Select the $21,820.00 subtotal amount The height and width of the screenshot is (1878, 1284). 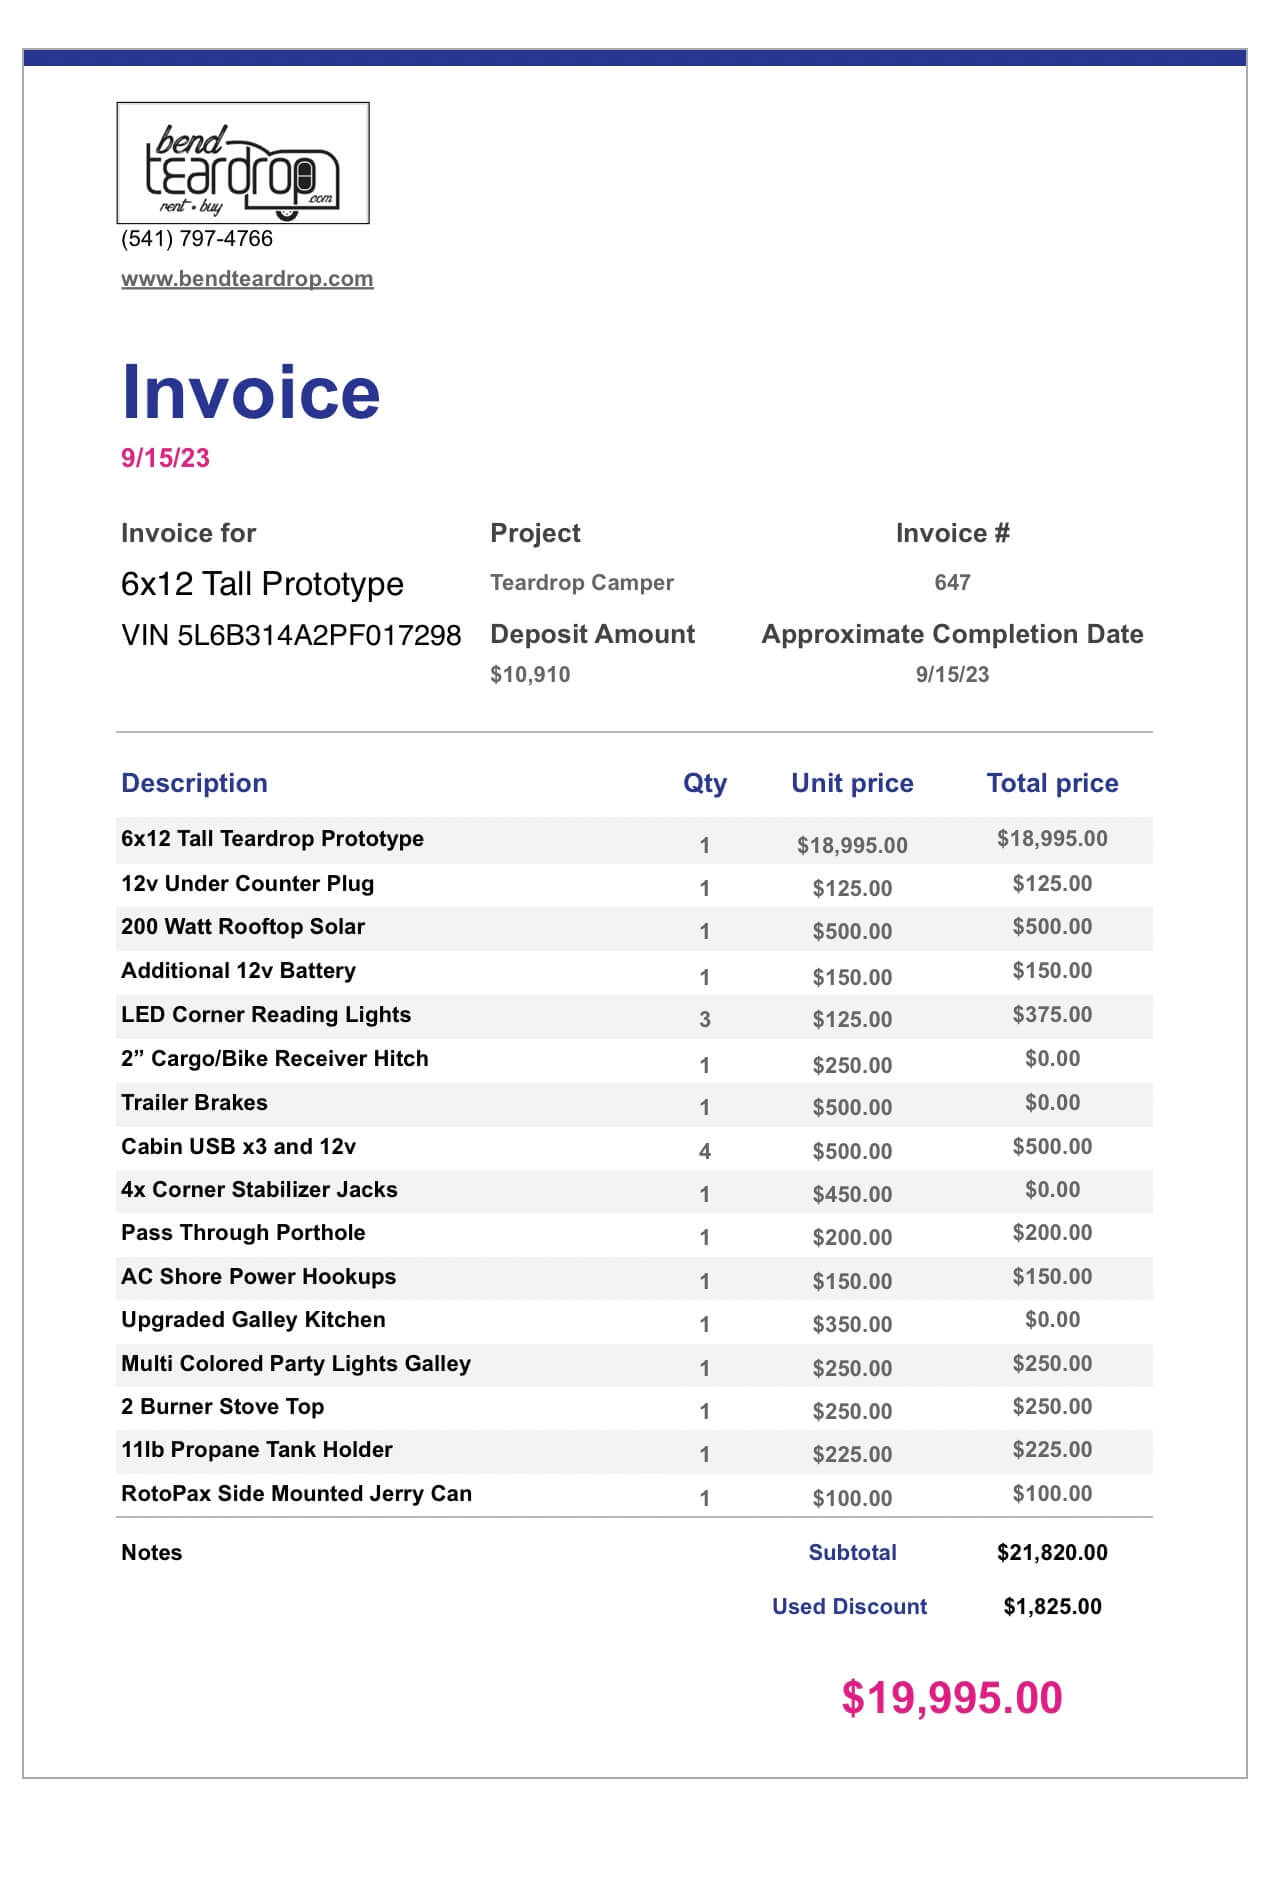coord(1052,1553)
